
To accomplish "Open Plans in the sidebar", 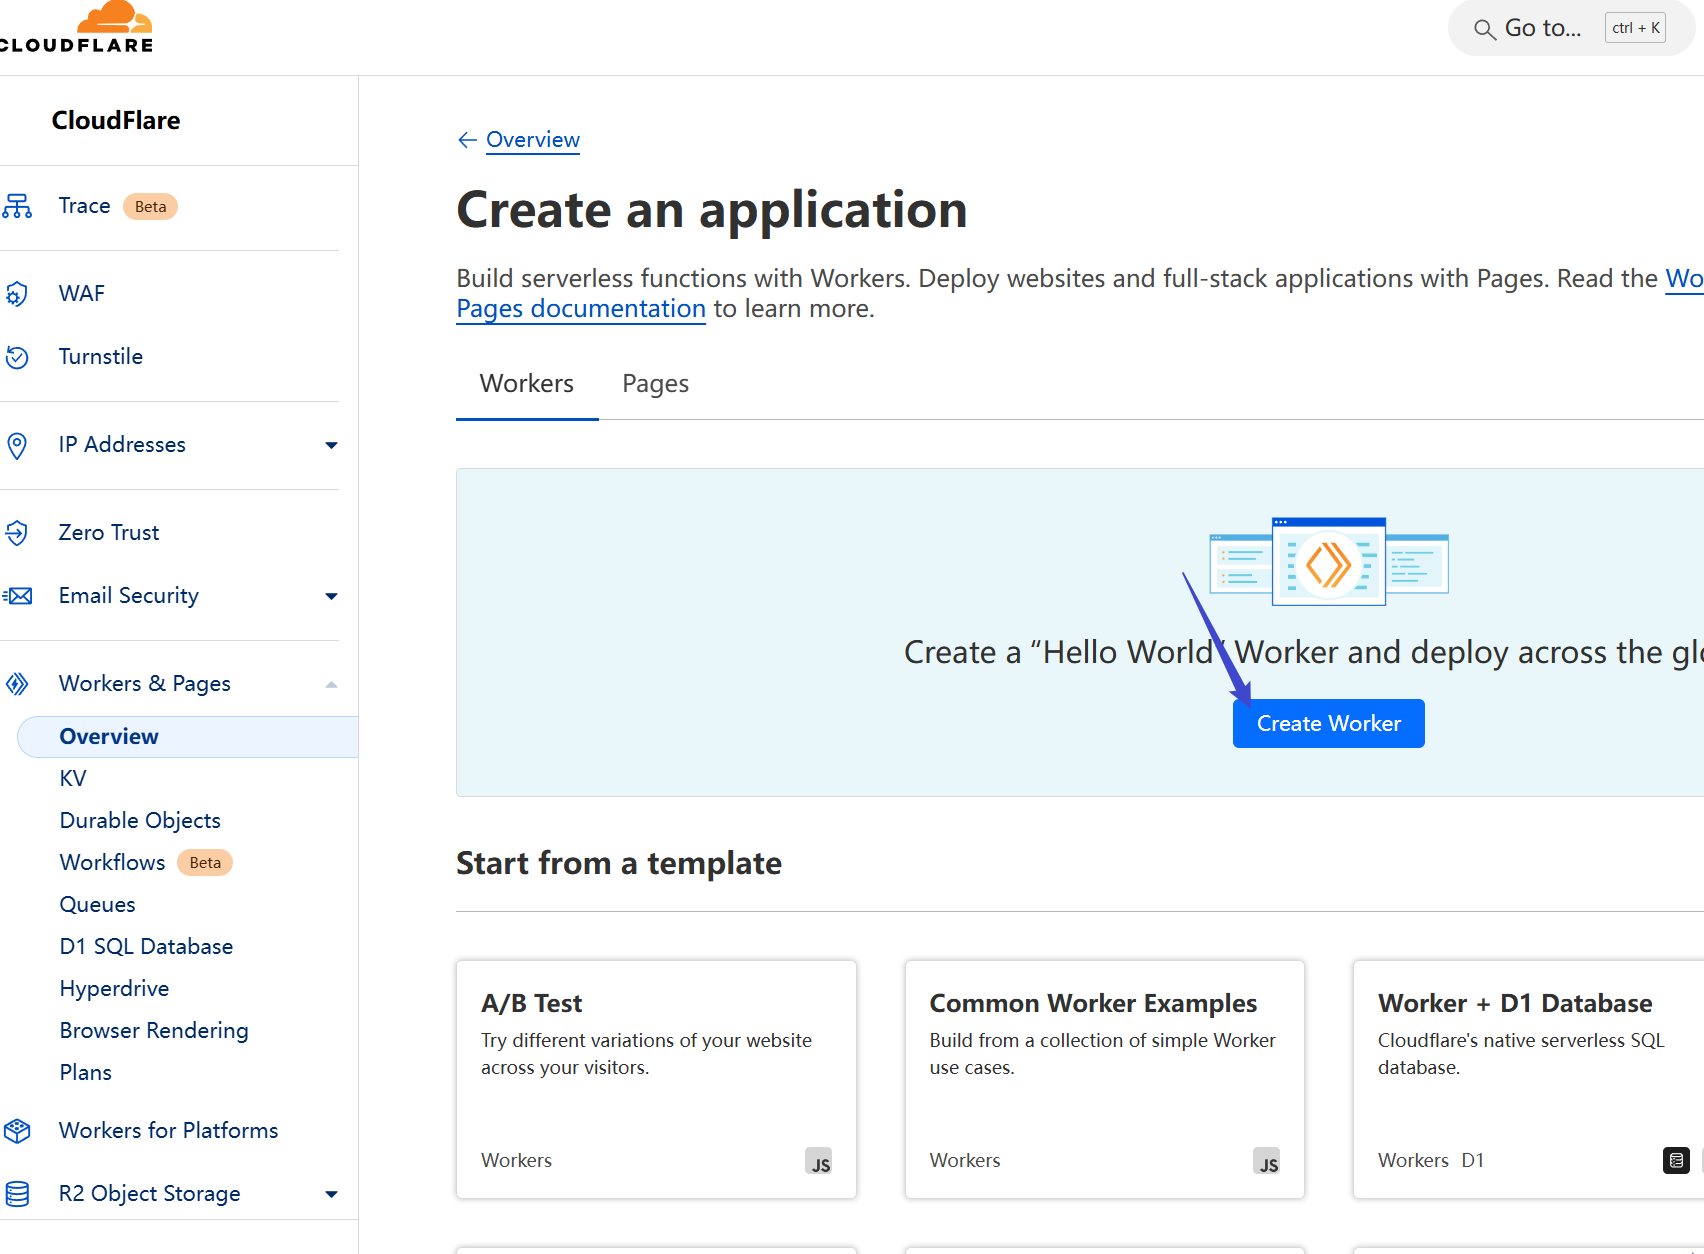I will [85, 1073].
